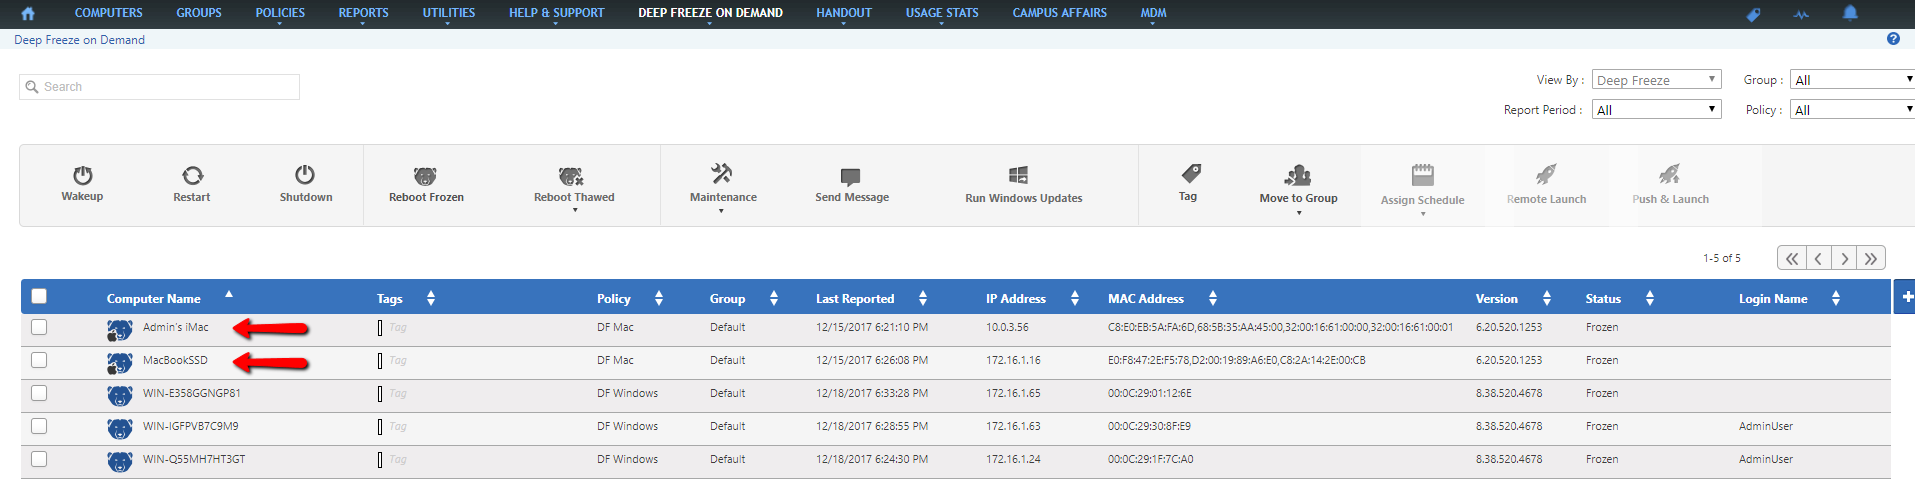Click the Search input field
The width and height of the screenshot is (1915, 479).
160,87
